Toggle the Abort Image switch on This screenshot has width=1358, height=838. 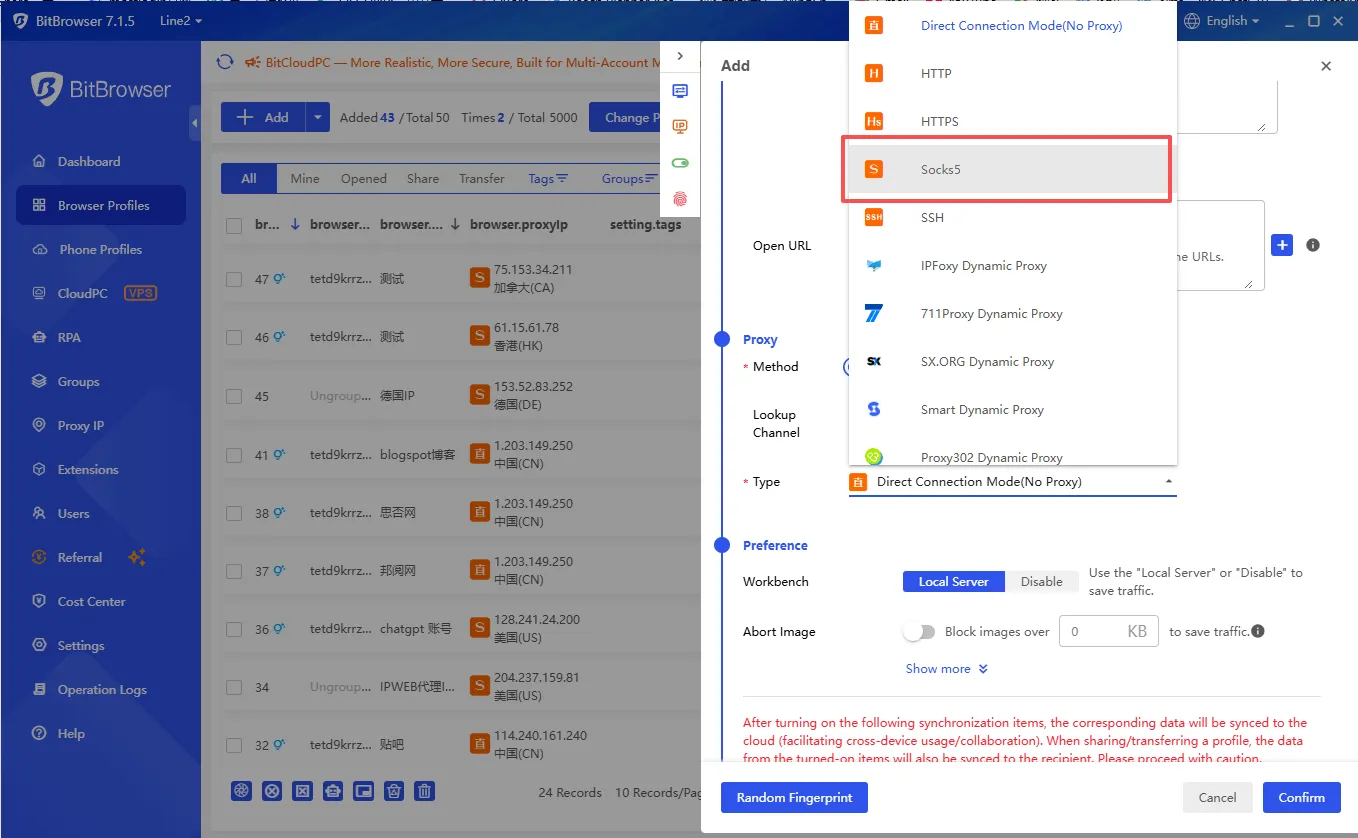pos(919,632)
